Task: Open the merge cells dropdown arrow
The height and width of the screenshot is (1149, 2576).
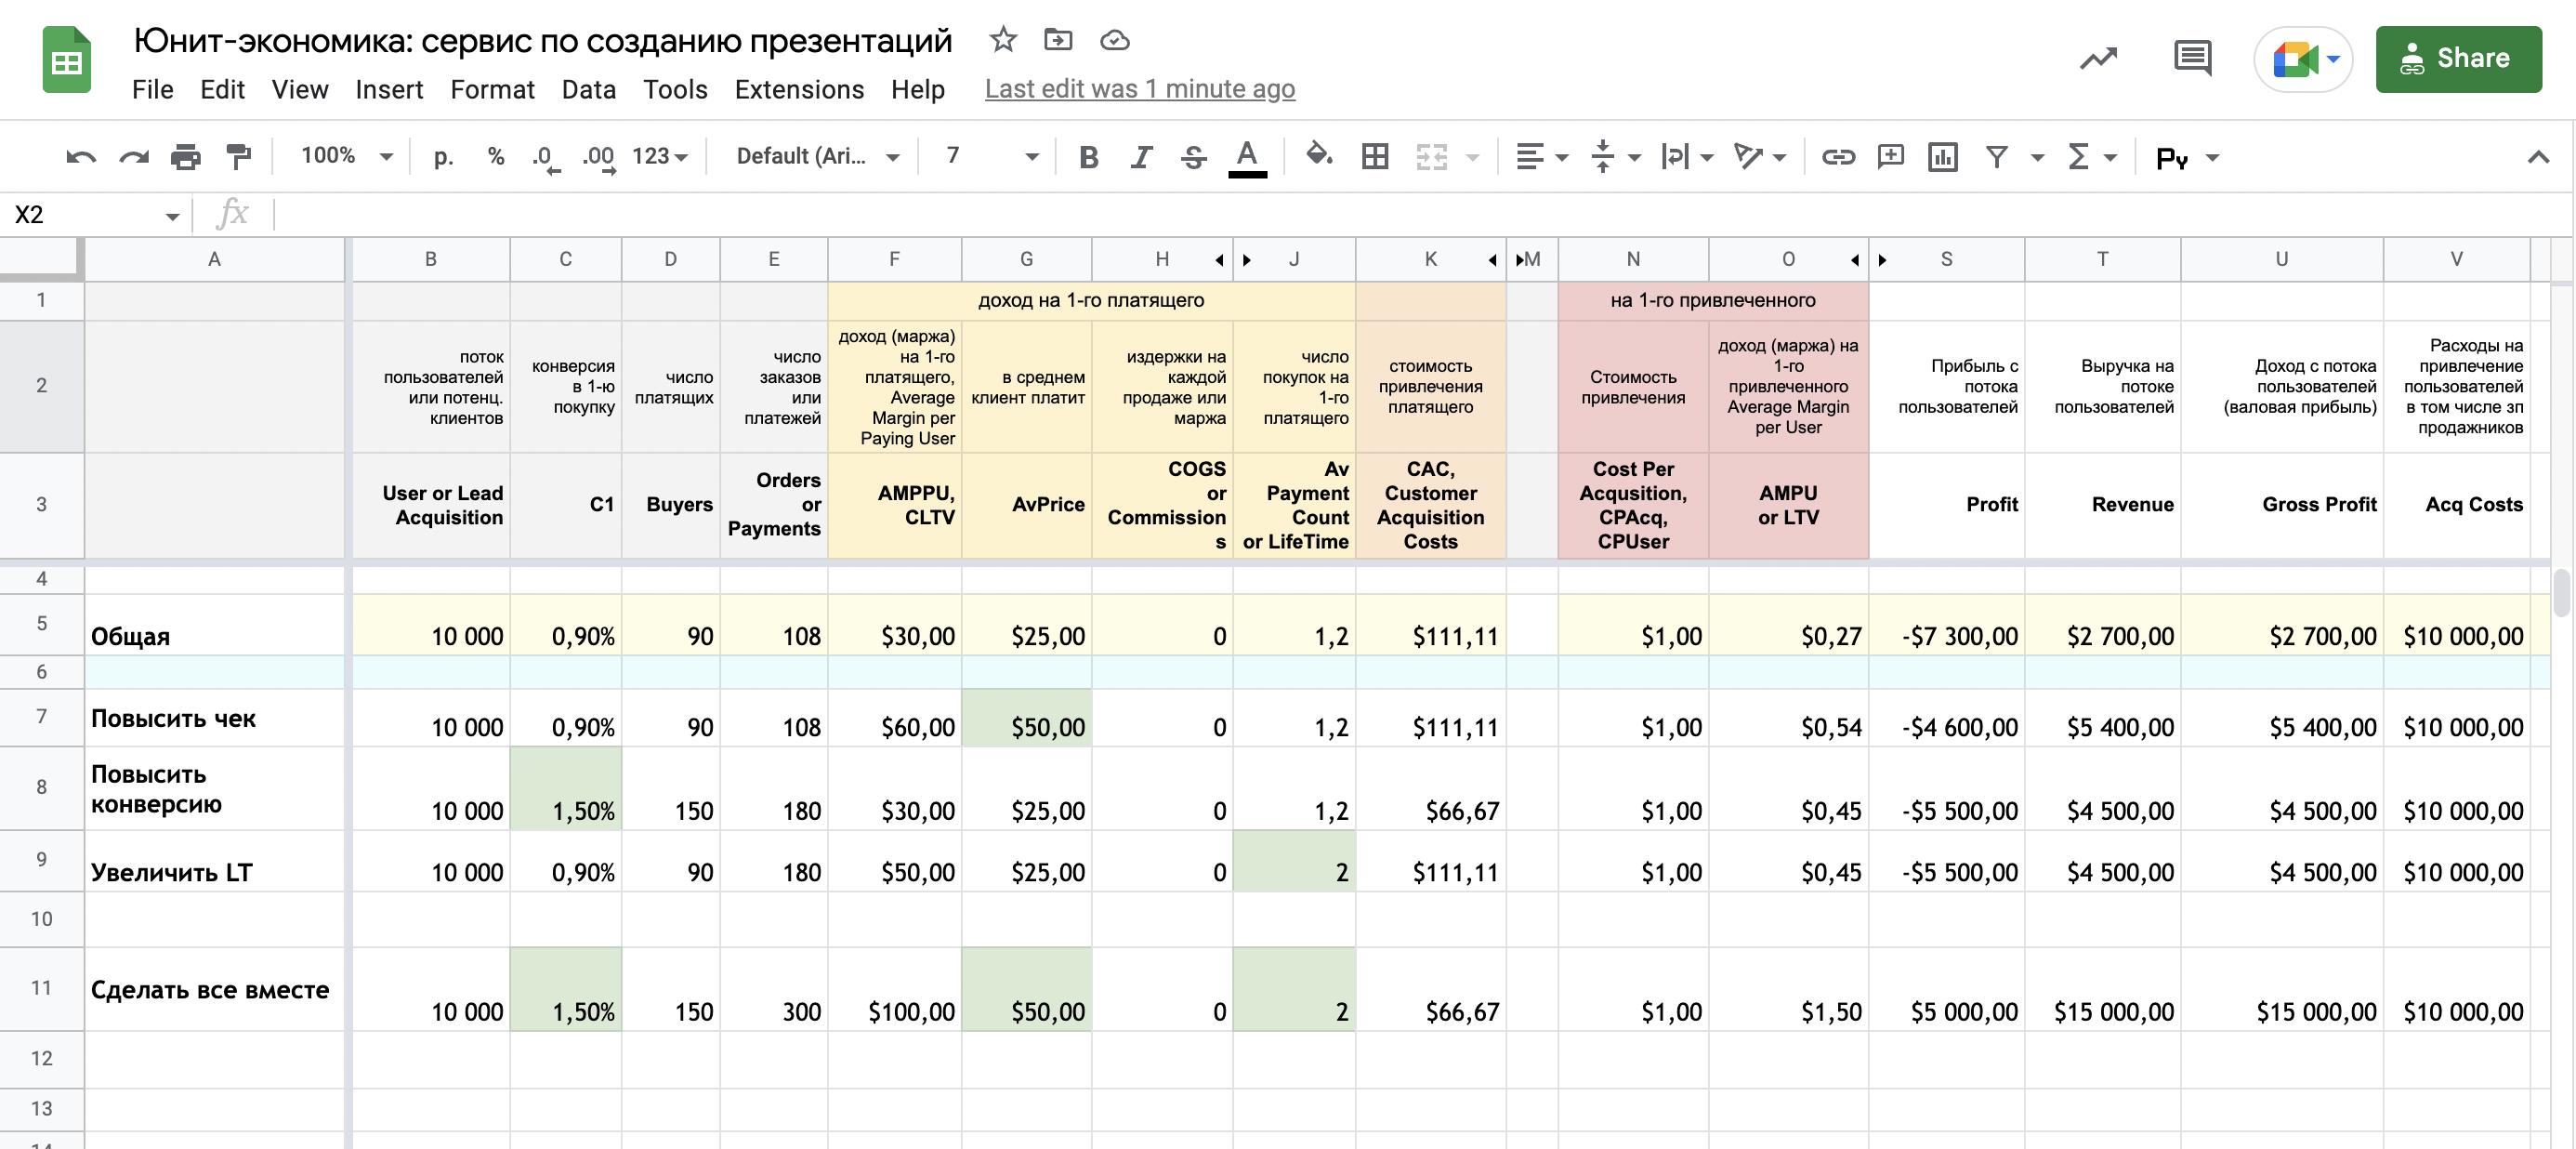Action: click(1473, 158)
